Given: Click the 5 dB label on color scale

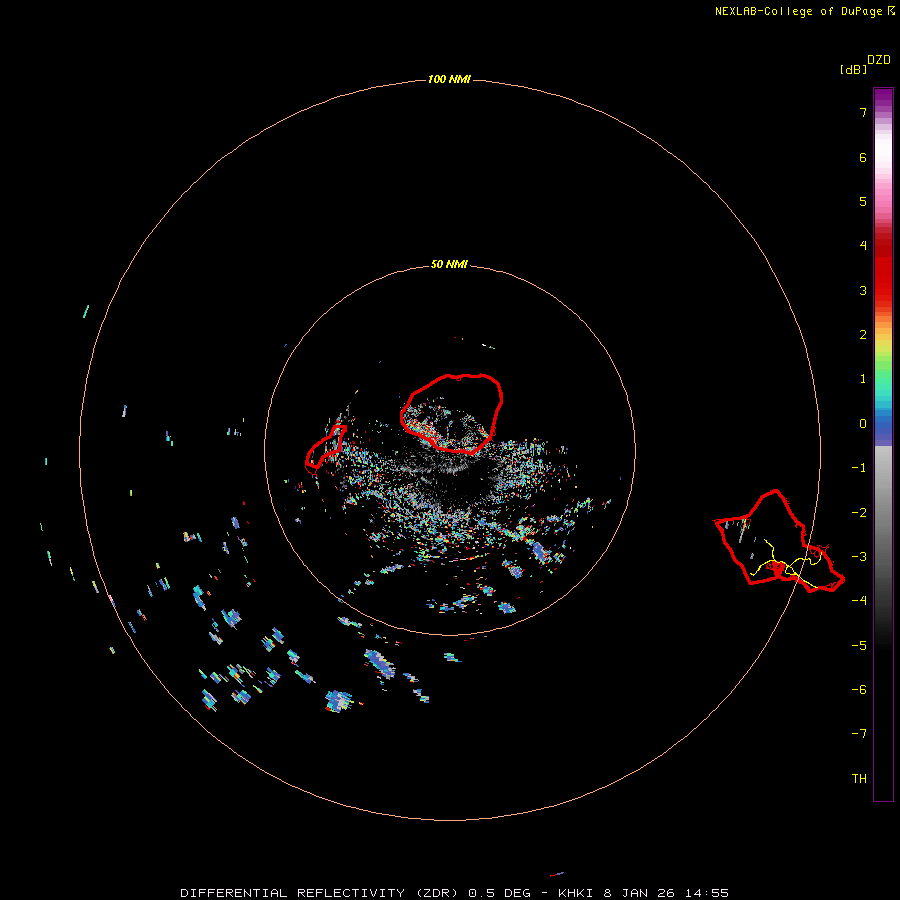Looking at the screenshot, I should [863, 201].
